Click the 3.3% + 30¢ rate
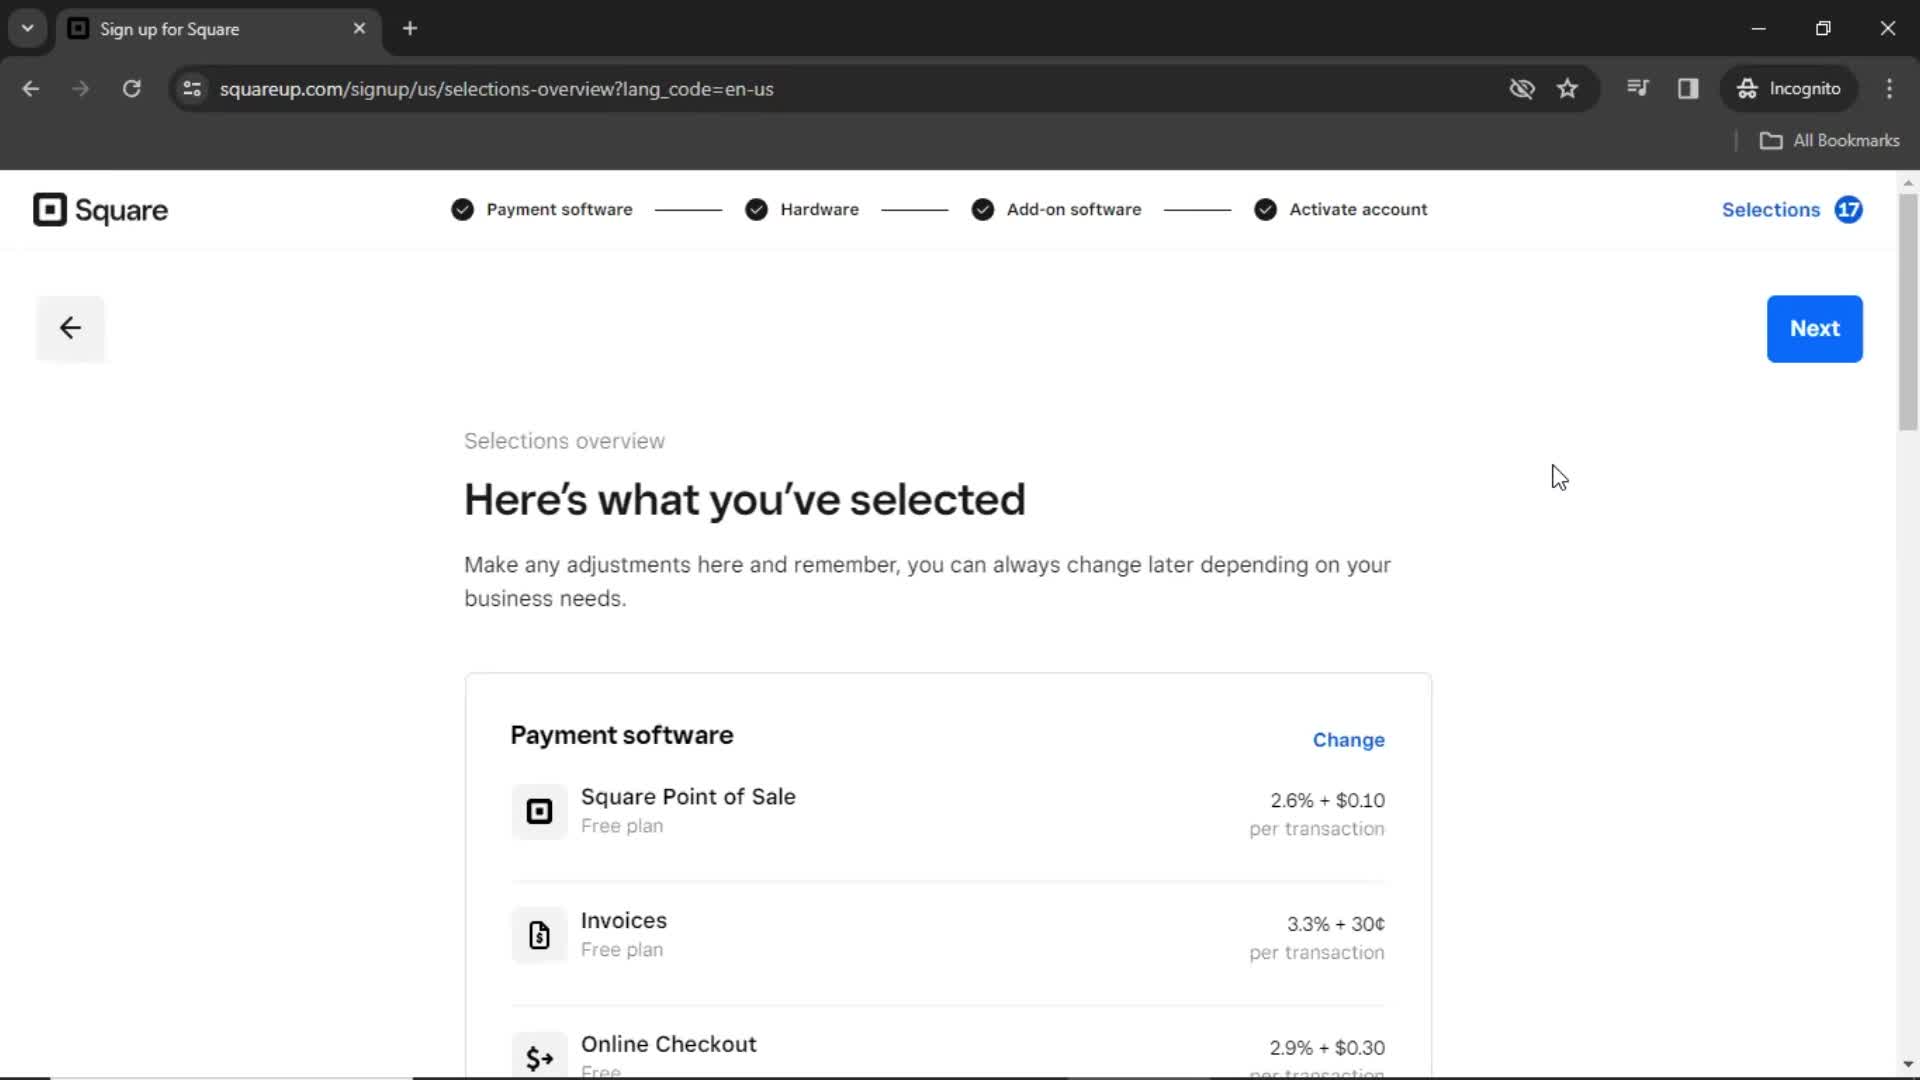 1335,924
